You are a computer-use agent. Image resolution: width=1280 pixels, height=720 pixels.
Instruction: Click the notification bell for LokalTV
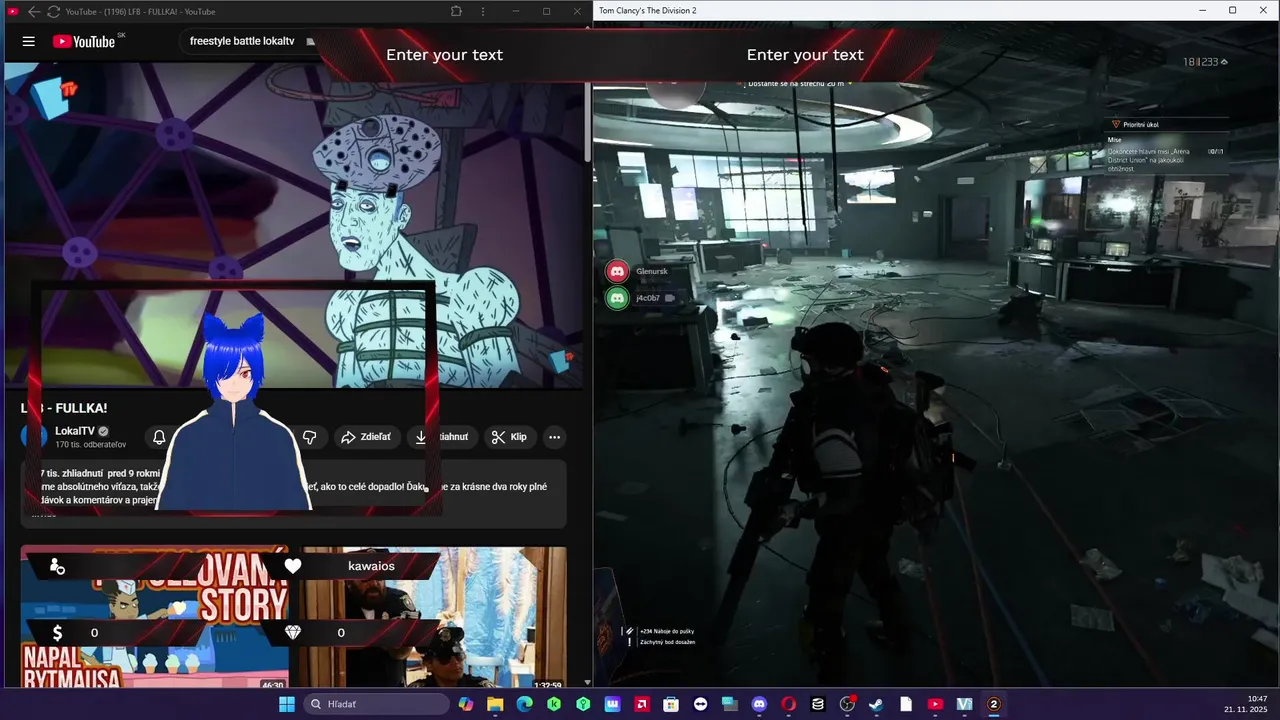click(x=159, y=437)
